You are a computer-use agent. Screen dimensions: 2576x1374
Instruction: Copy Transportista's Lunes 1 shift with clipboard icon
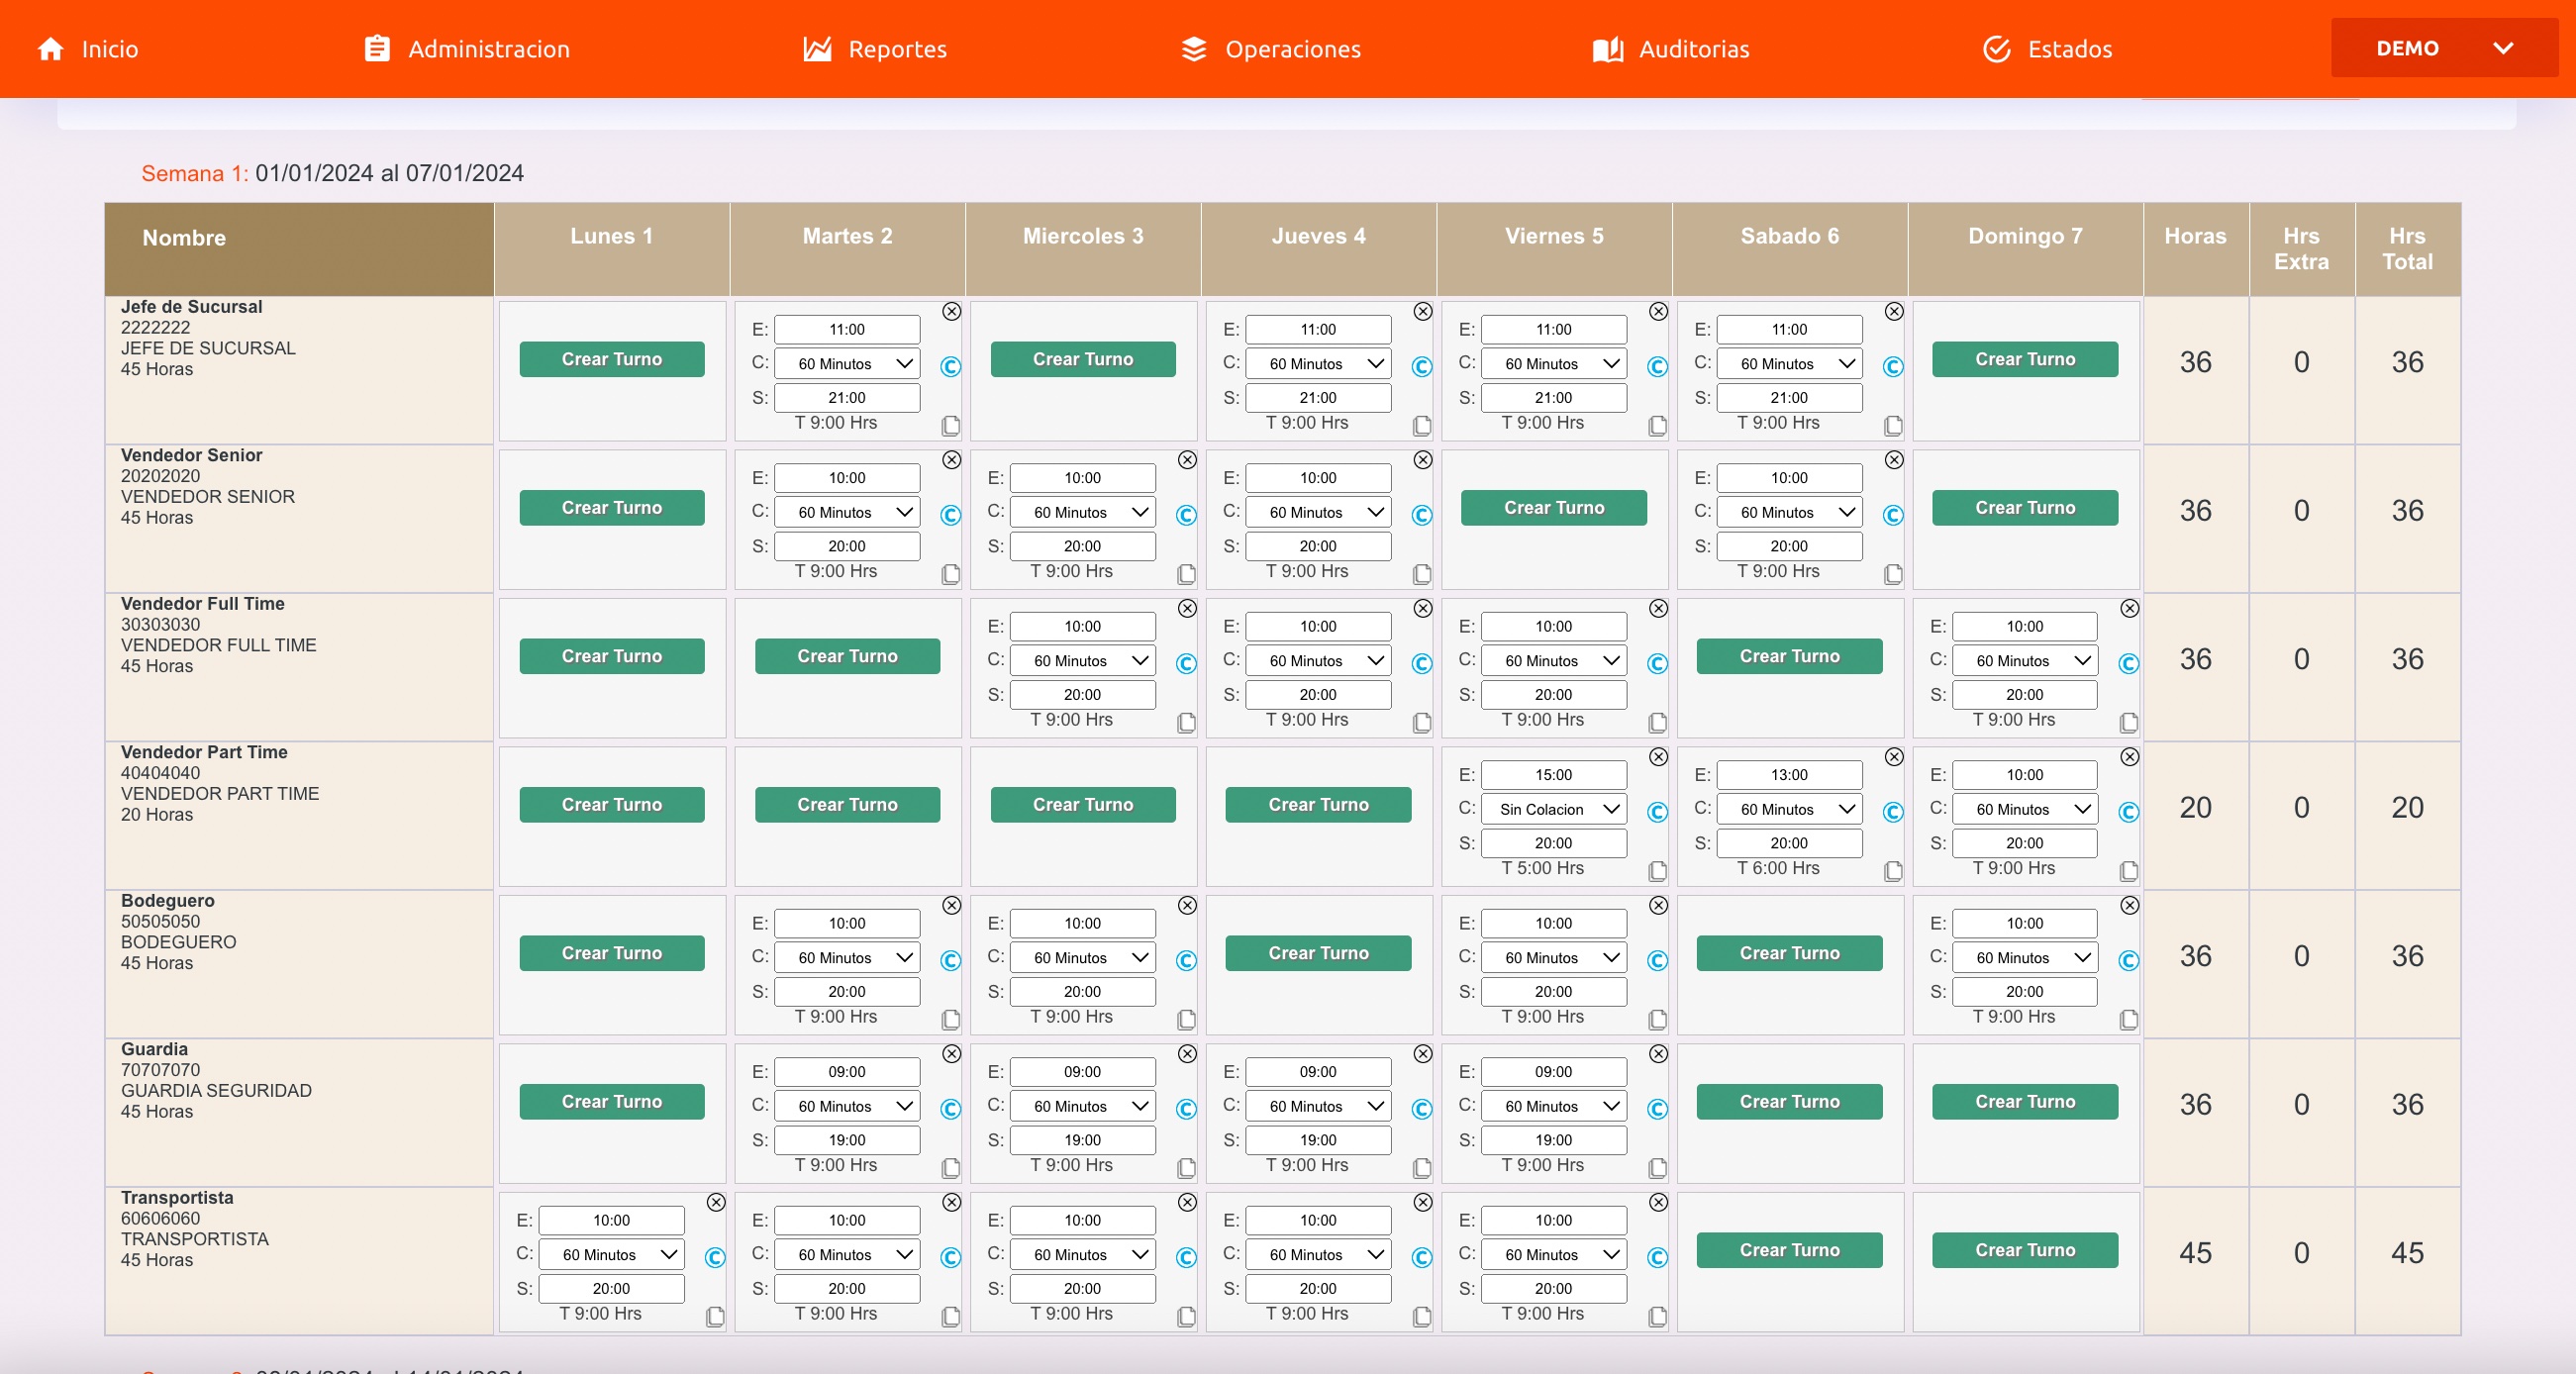(x=715, y=1316)
